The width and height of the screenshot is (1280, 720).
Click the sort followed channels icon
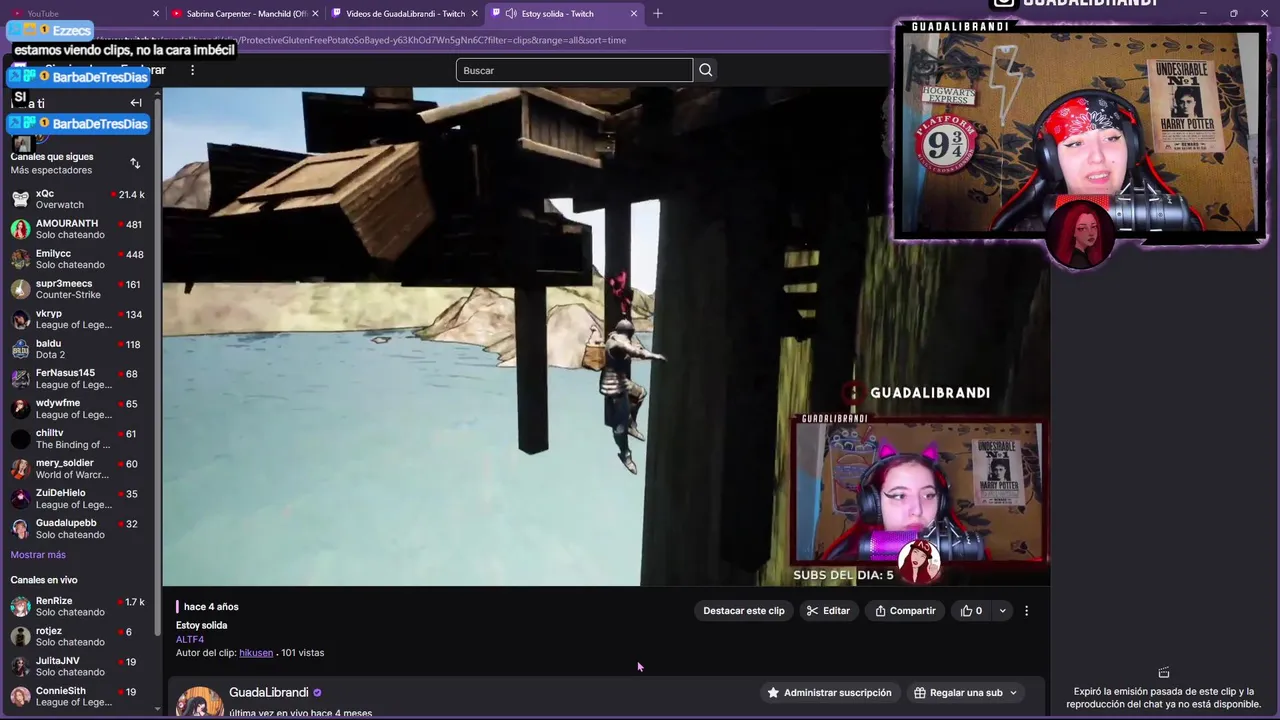tap(135, 163)
